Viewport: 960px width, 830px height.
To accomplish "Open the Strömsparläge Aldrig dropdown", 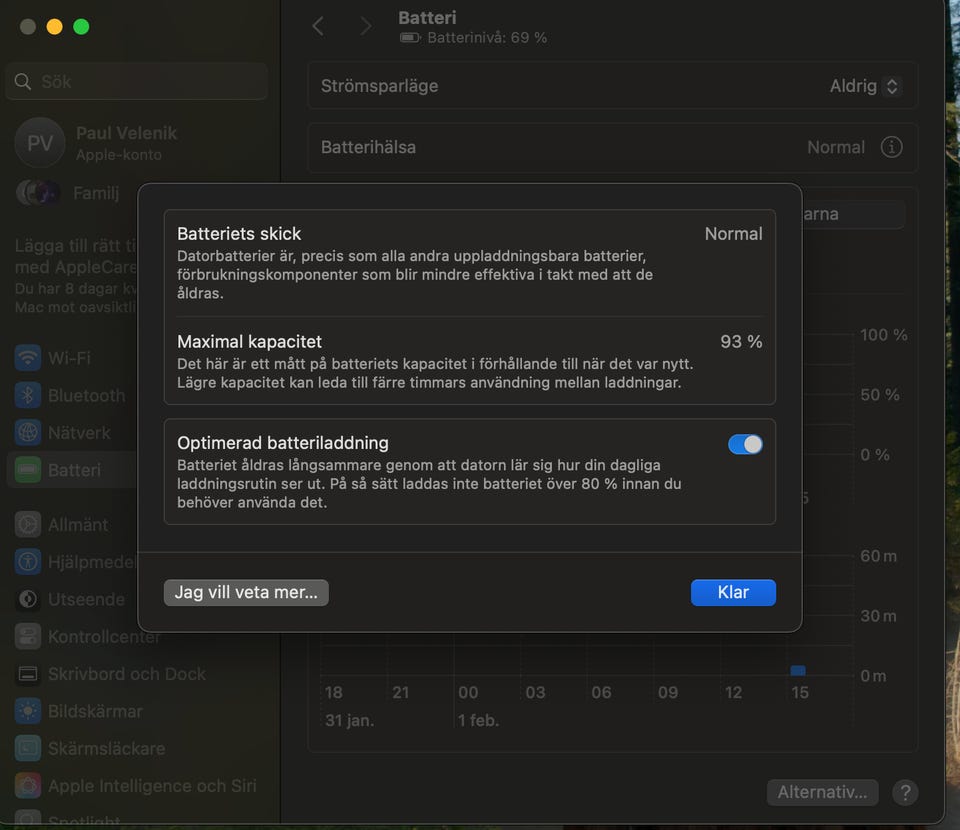I will pos(866,86).
